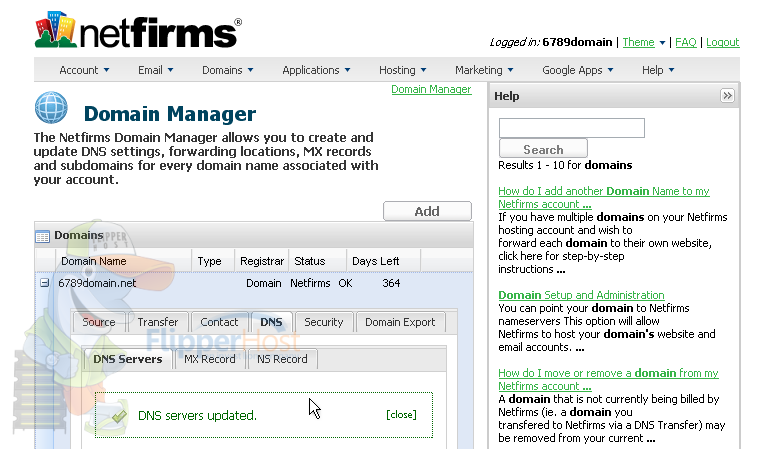The height and width of the screenshot is (450, 776).
Task: Switch to the Source tab
Action: pos(98,322)
